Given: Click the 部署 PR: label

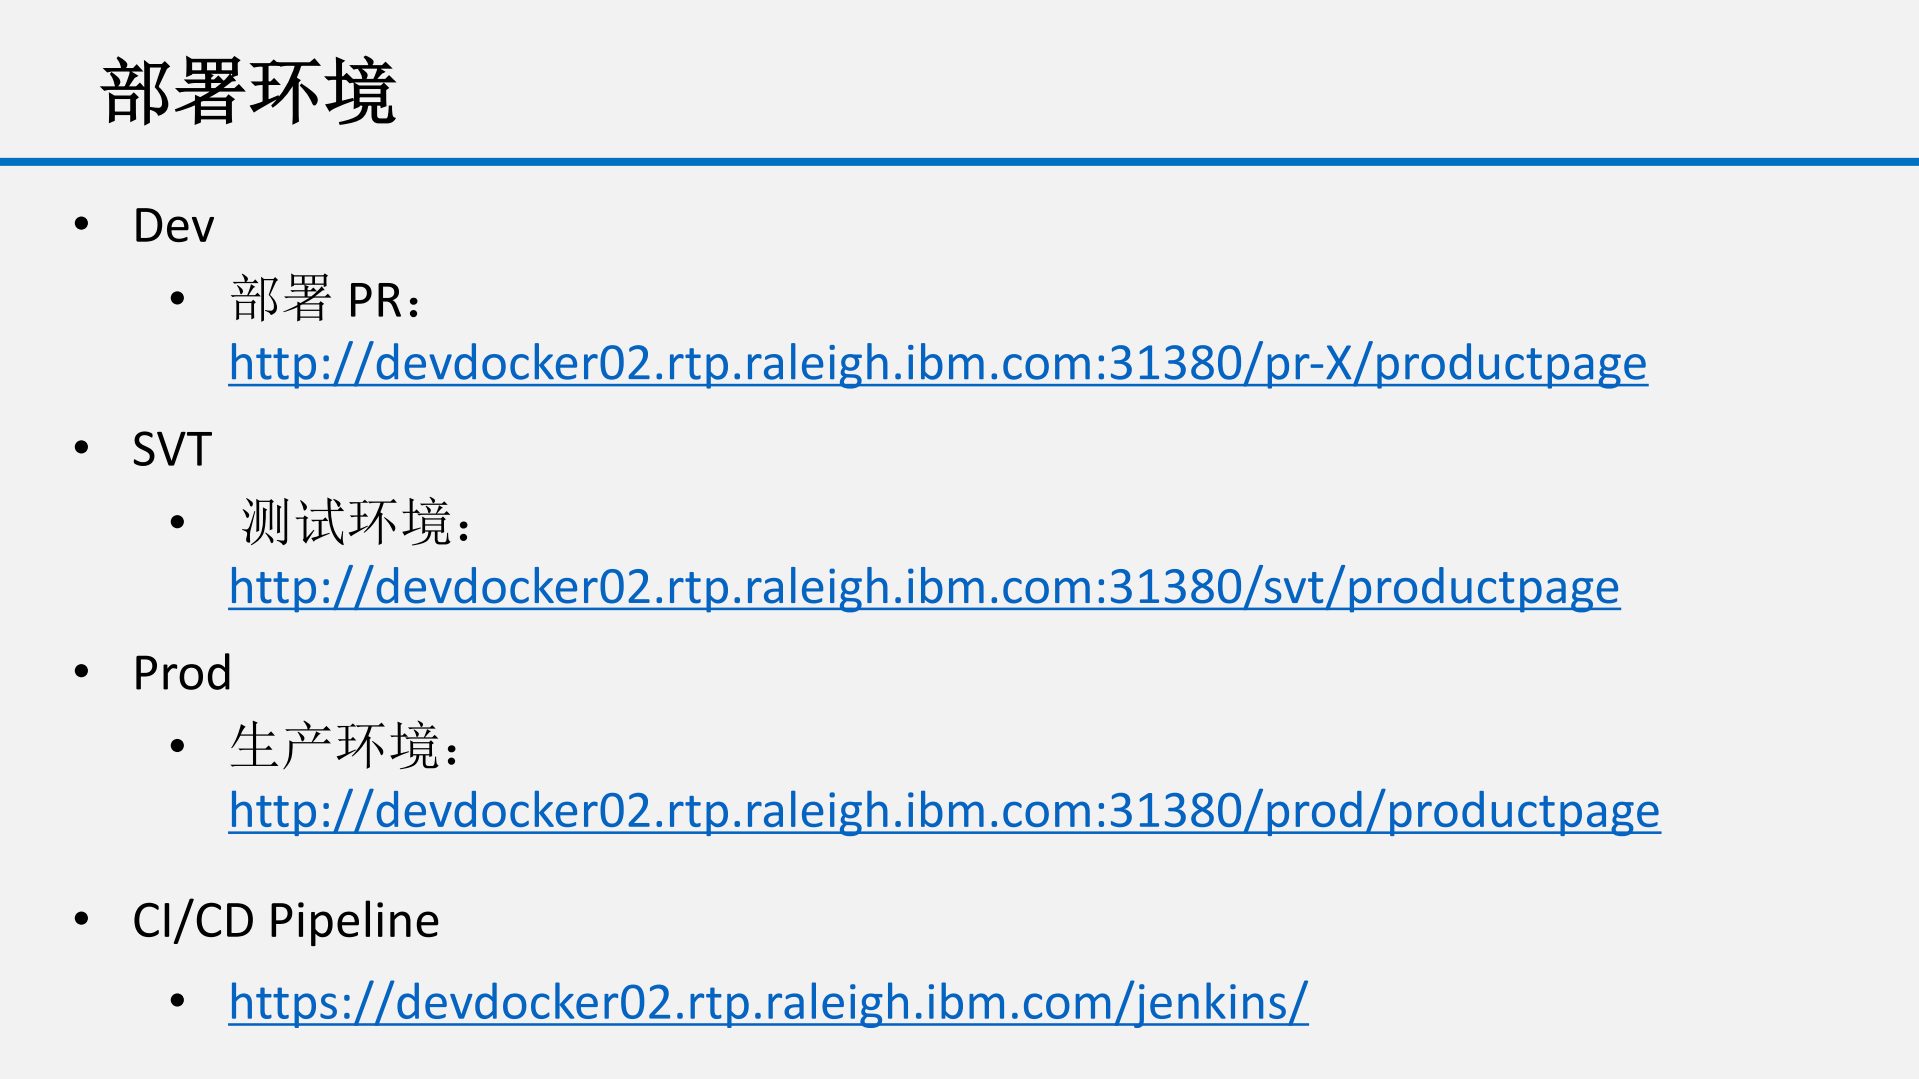Looking at the screenshot, I should pos(326,299).
